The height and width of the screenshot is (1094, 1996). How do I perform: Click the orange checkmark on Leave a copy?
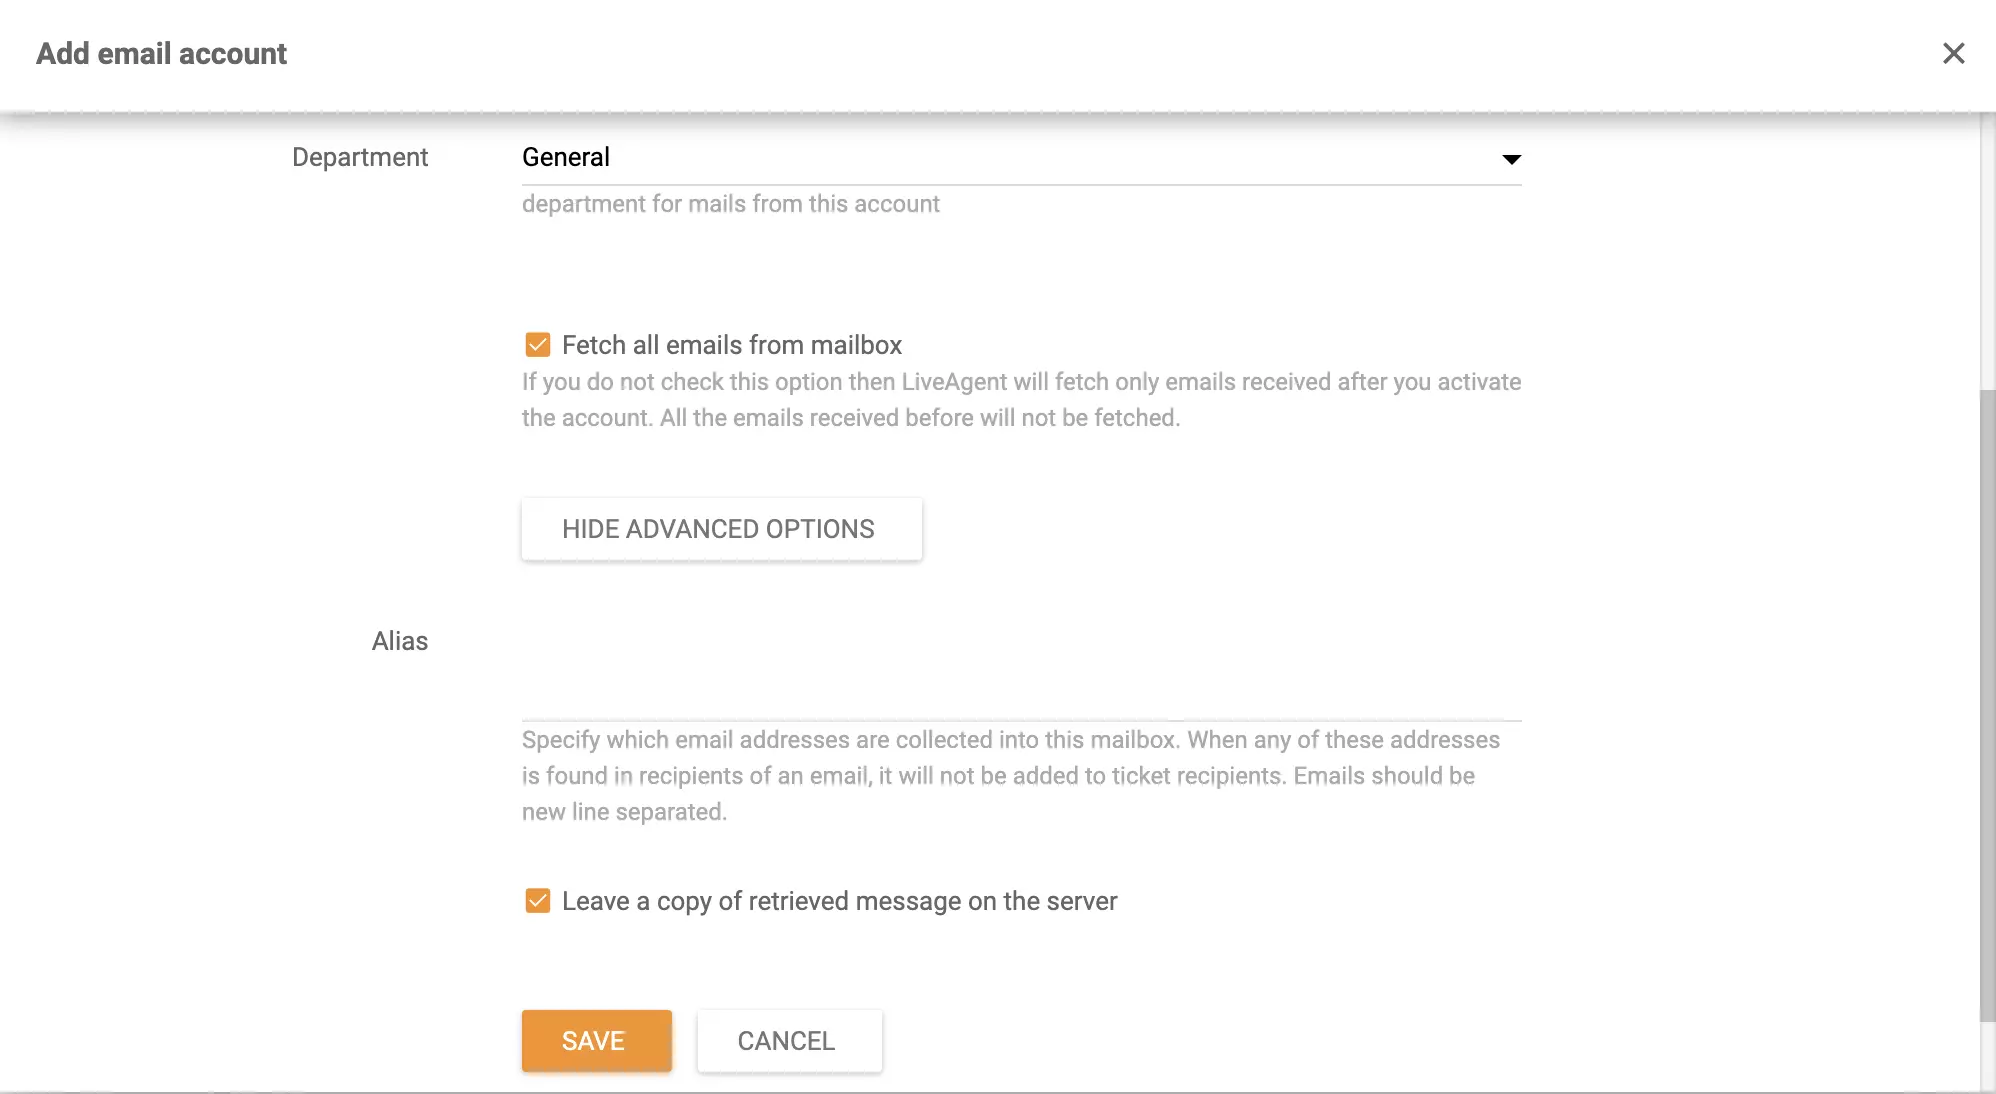click(537, 901)
